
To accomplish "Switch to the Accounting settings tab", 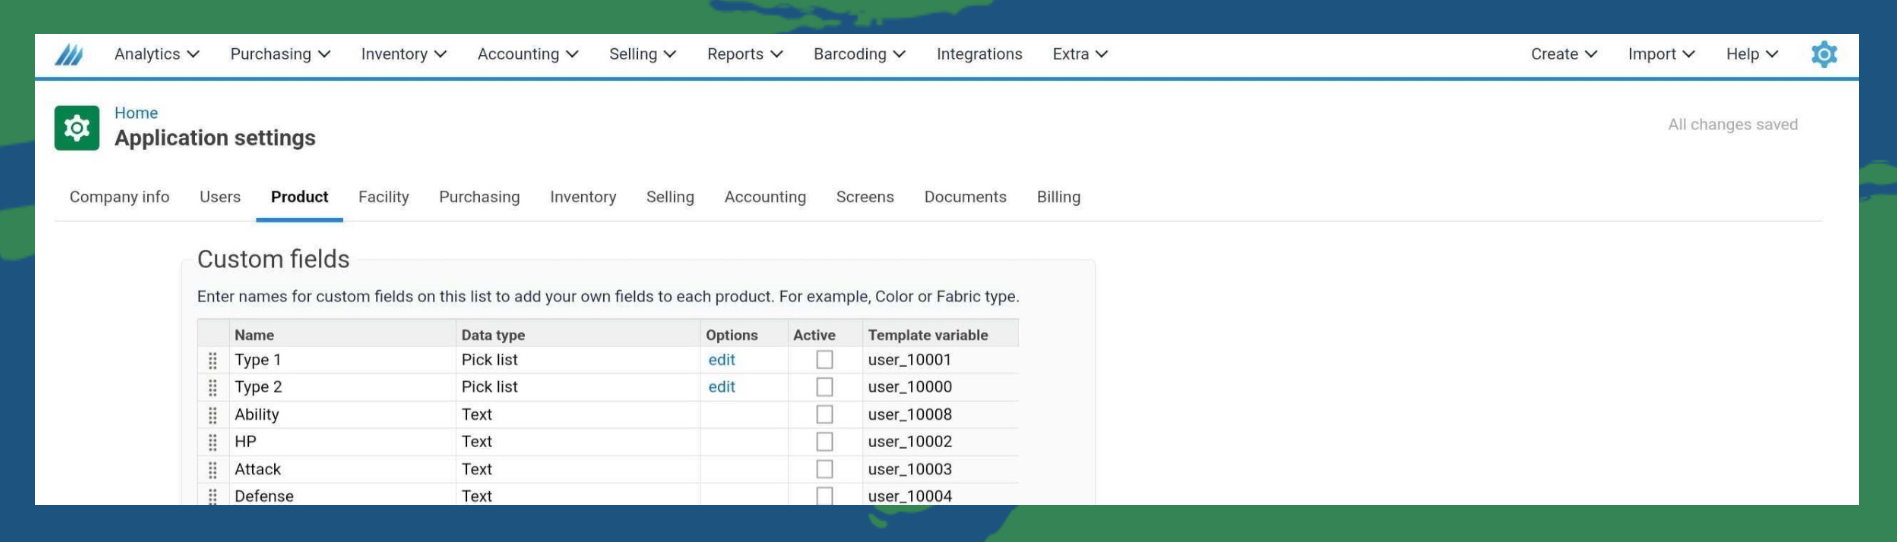I will point(765,197).
